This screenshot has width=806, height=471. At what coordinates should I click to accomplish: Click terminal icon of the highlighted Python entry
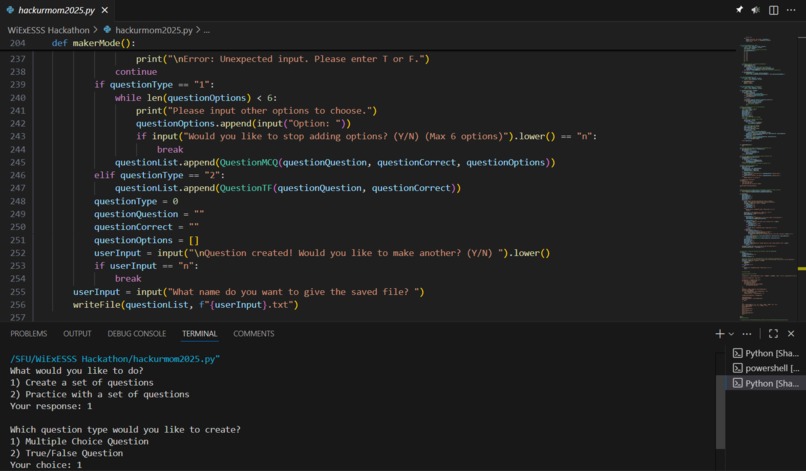click(738, 383)
